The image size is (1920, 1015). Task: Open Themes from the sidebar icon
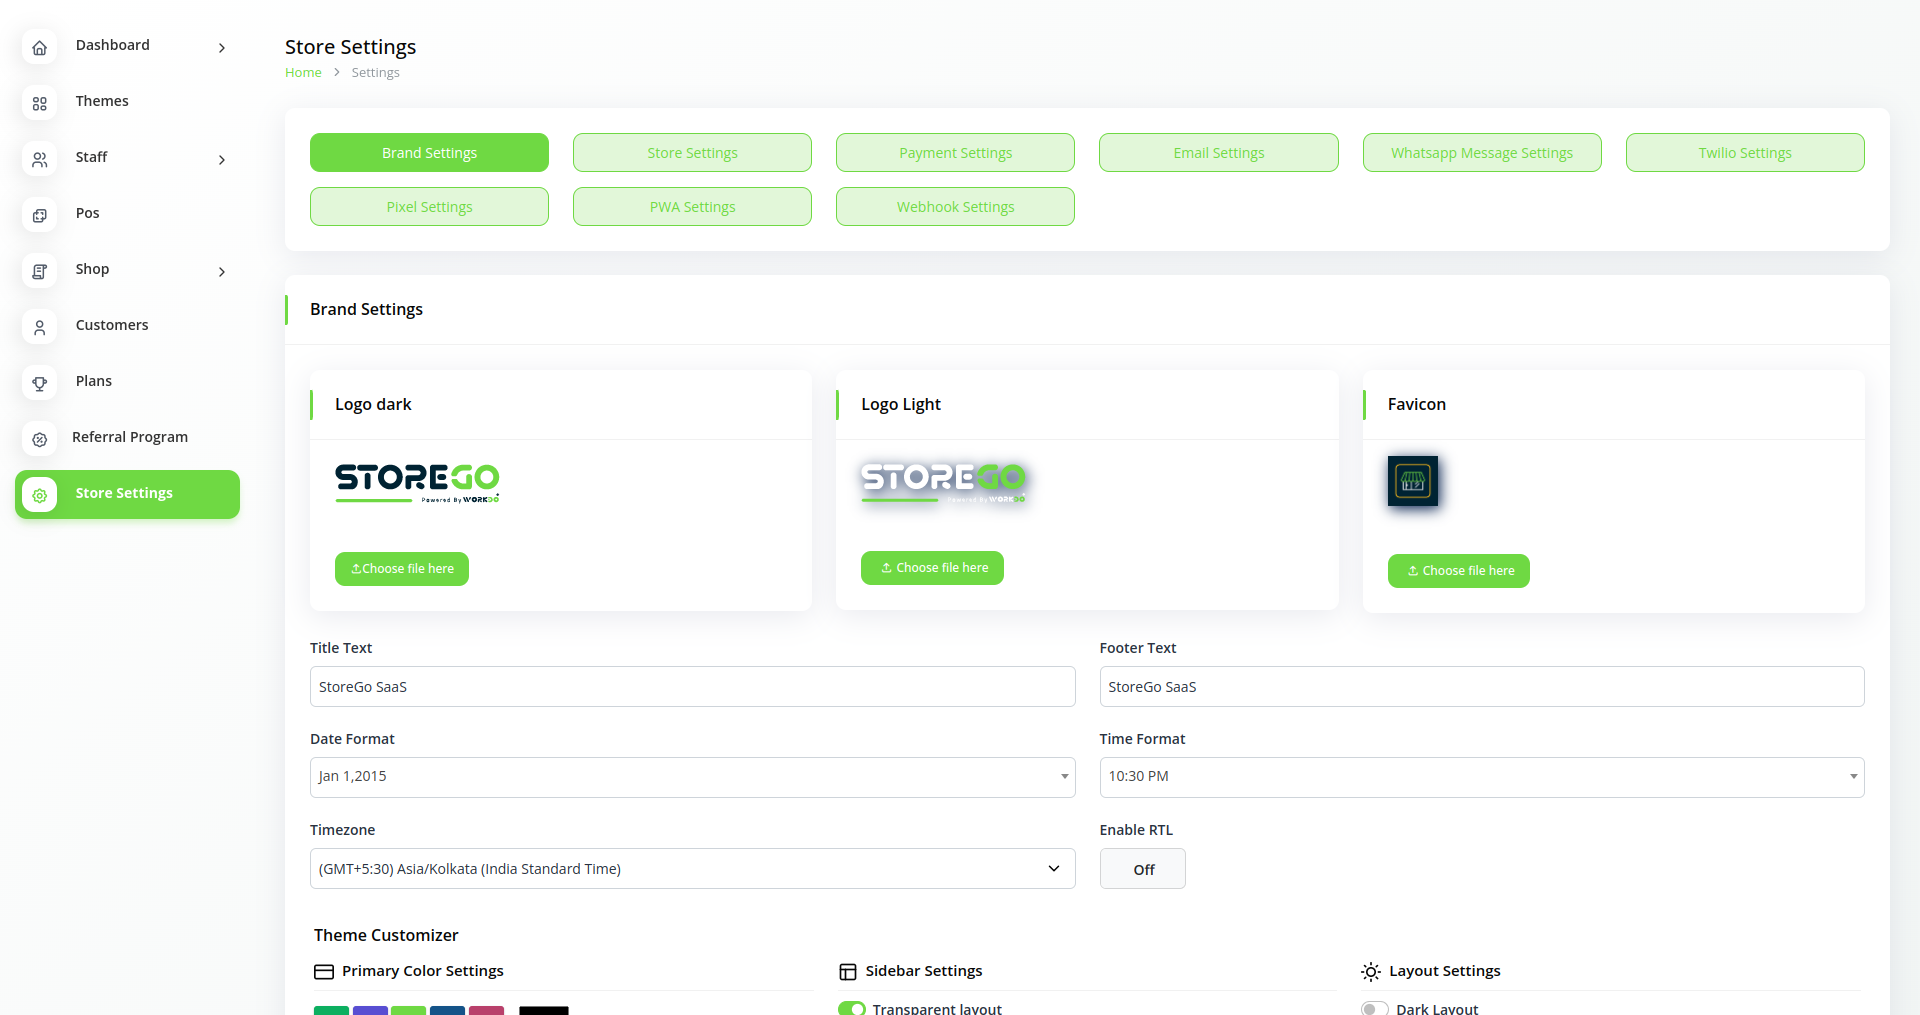click(x=40, y=103)
